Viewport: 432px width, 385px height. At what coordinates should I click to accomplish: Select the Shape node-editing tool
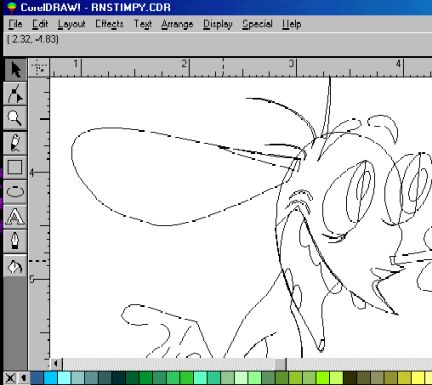[x=15, y=94]
